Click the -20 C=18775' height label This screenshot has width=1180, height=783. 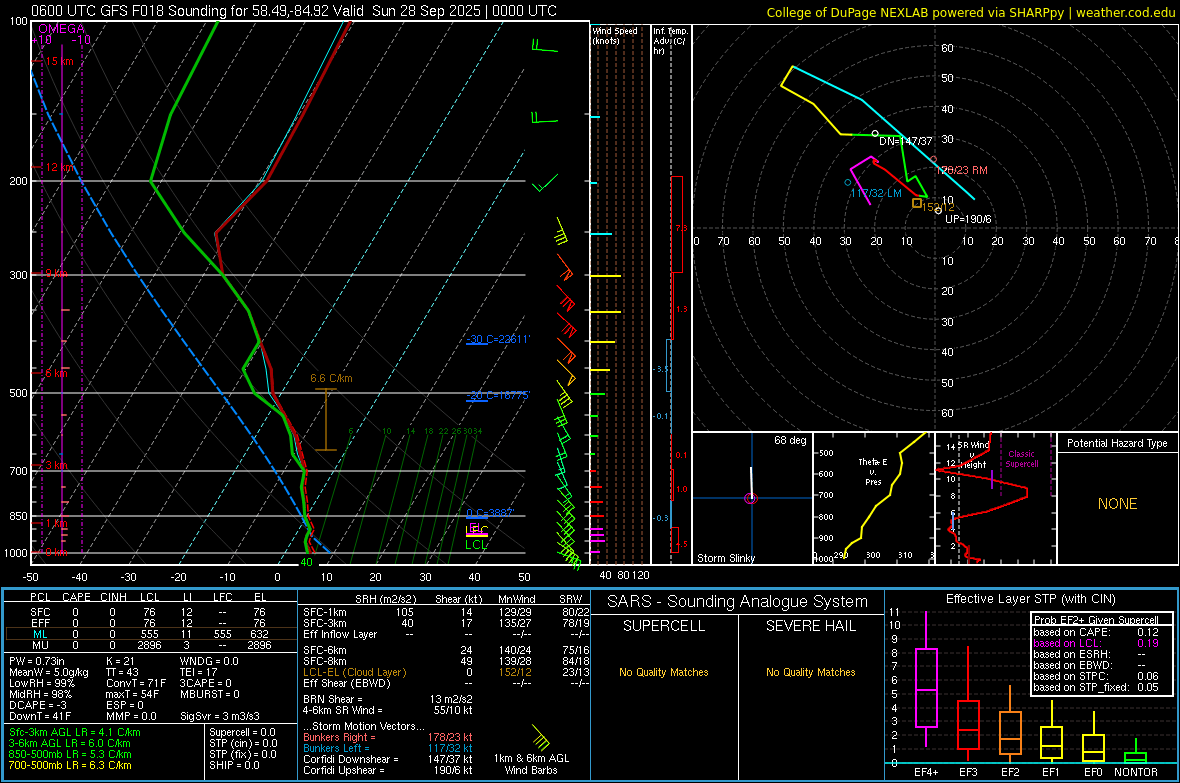[x=498, y=395]
